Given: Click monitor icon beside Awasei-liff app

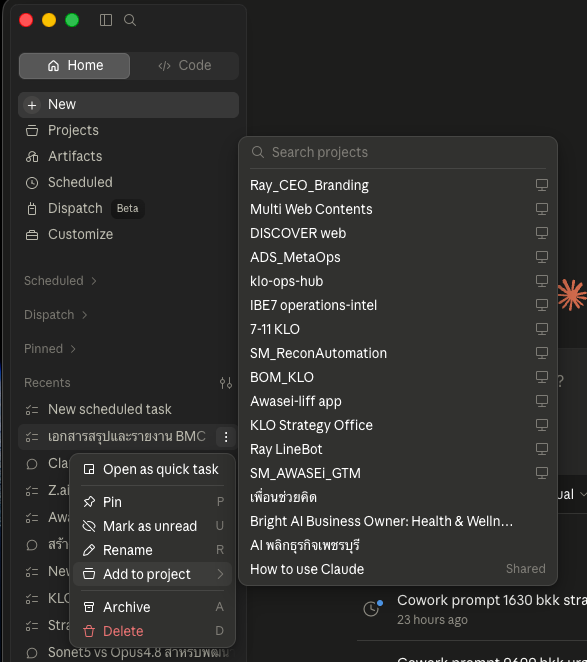Looking at the screenshot, I should (x=542, y=401).
